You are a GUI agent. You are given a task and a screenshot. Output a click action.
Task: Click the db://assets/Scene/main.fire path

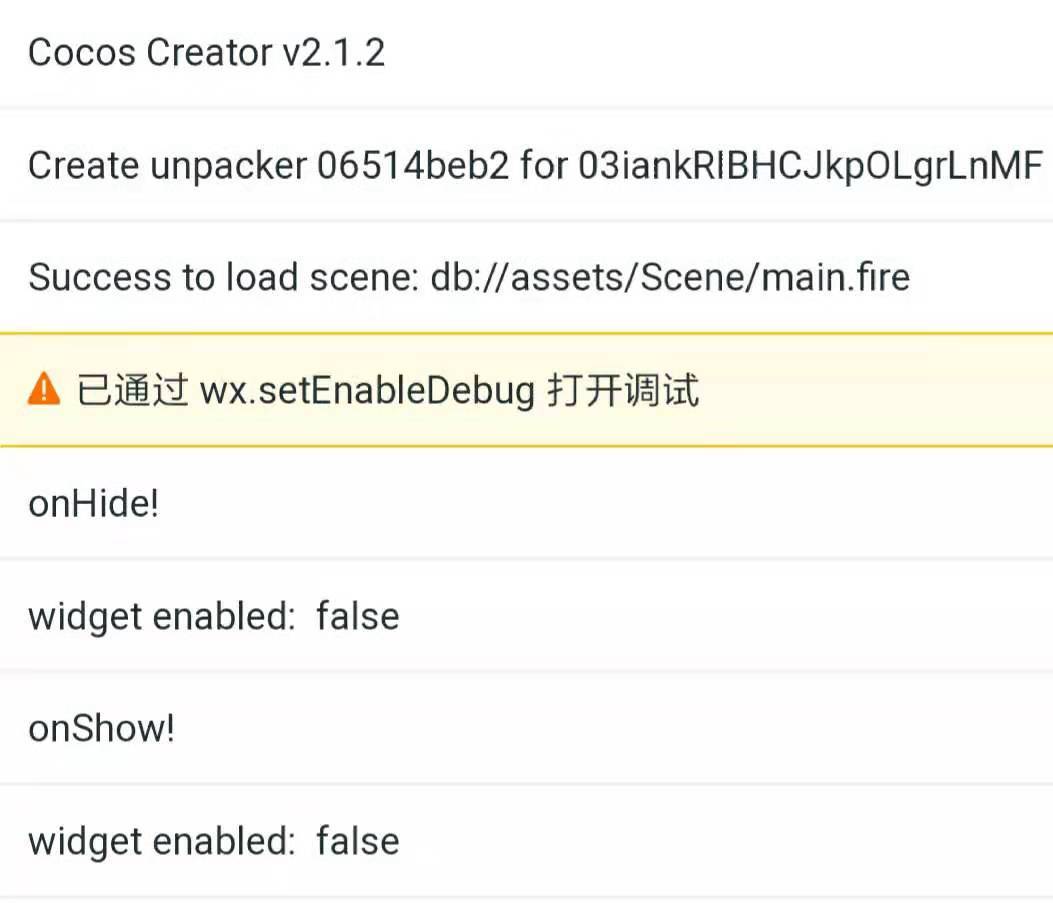click(x=670, y=277)
